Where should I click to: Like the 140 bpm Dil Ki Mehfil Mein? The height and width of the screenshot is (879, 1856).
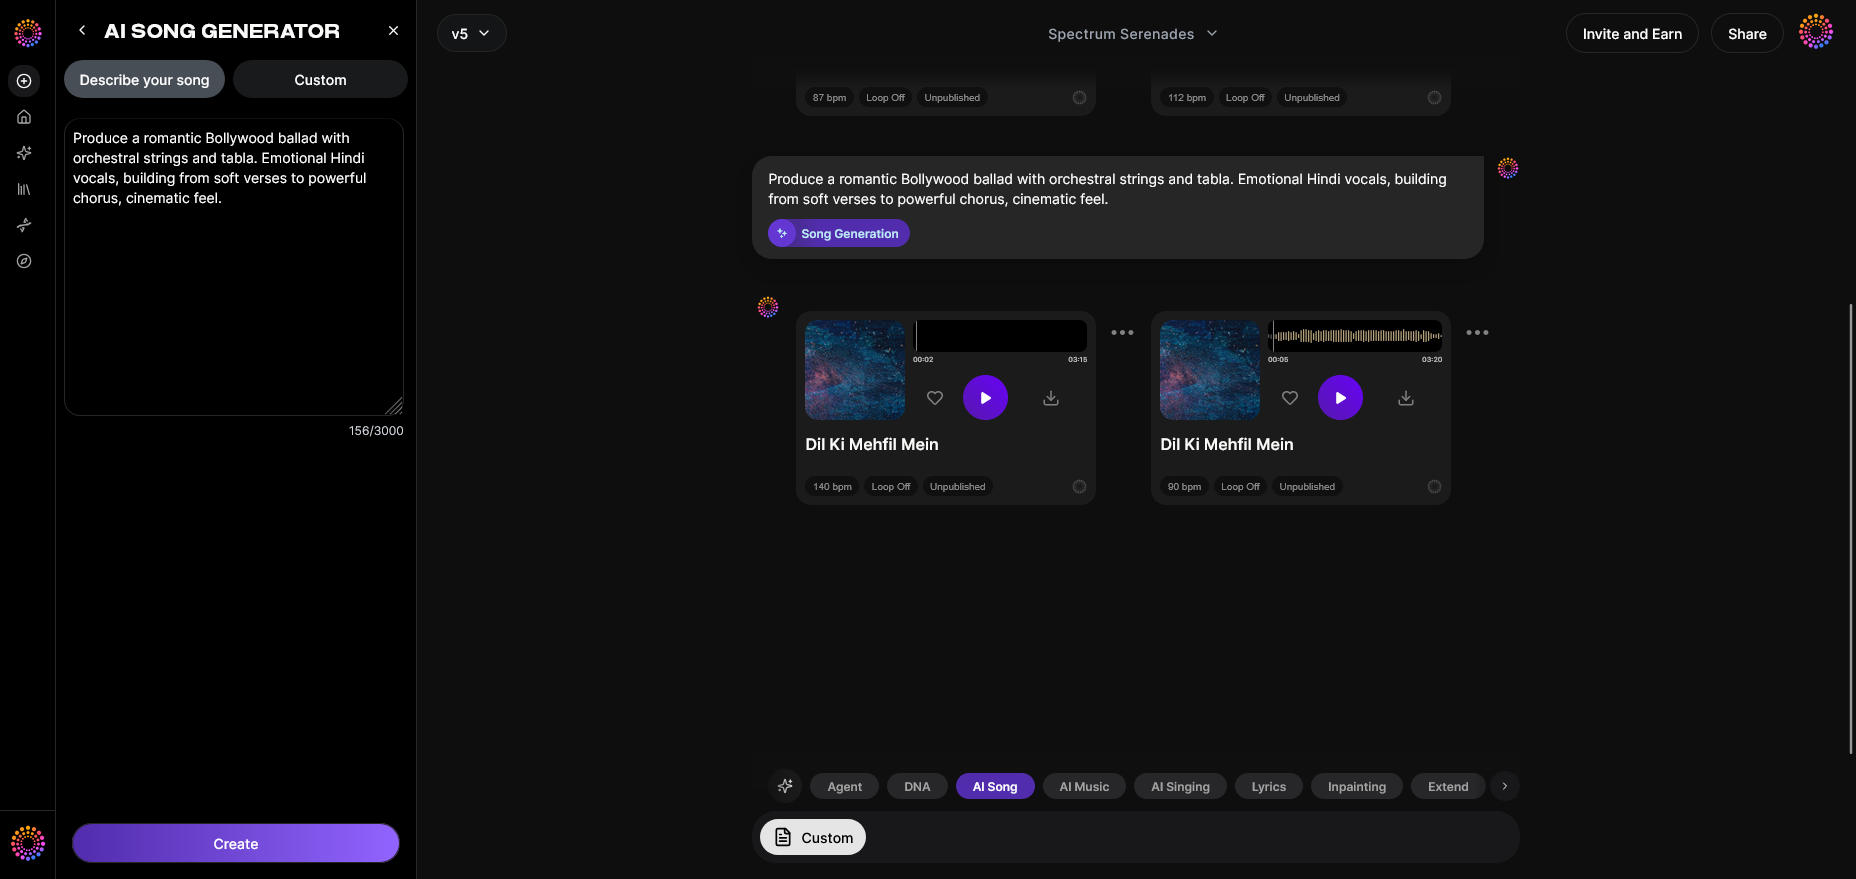pyautogui.click(x=935, y=398)
